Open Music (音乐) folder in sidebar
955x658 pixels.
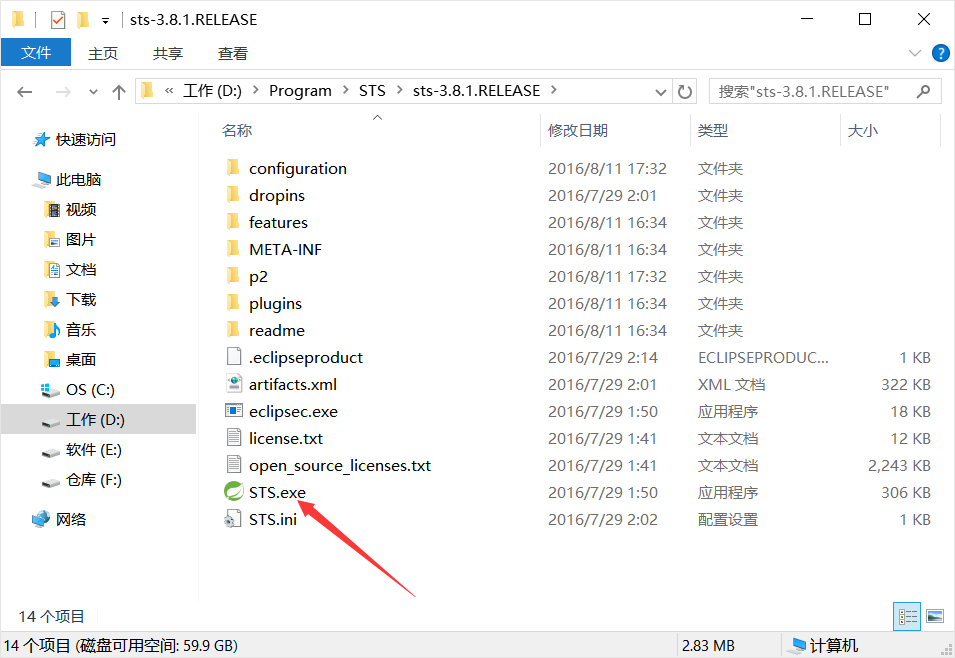(70, 329)
